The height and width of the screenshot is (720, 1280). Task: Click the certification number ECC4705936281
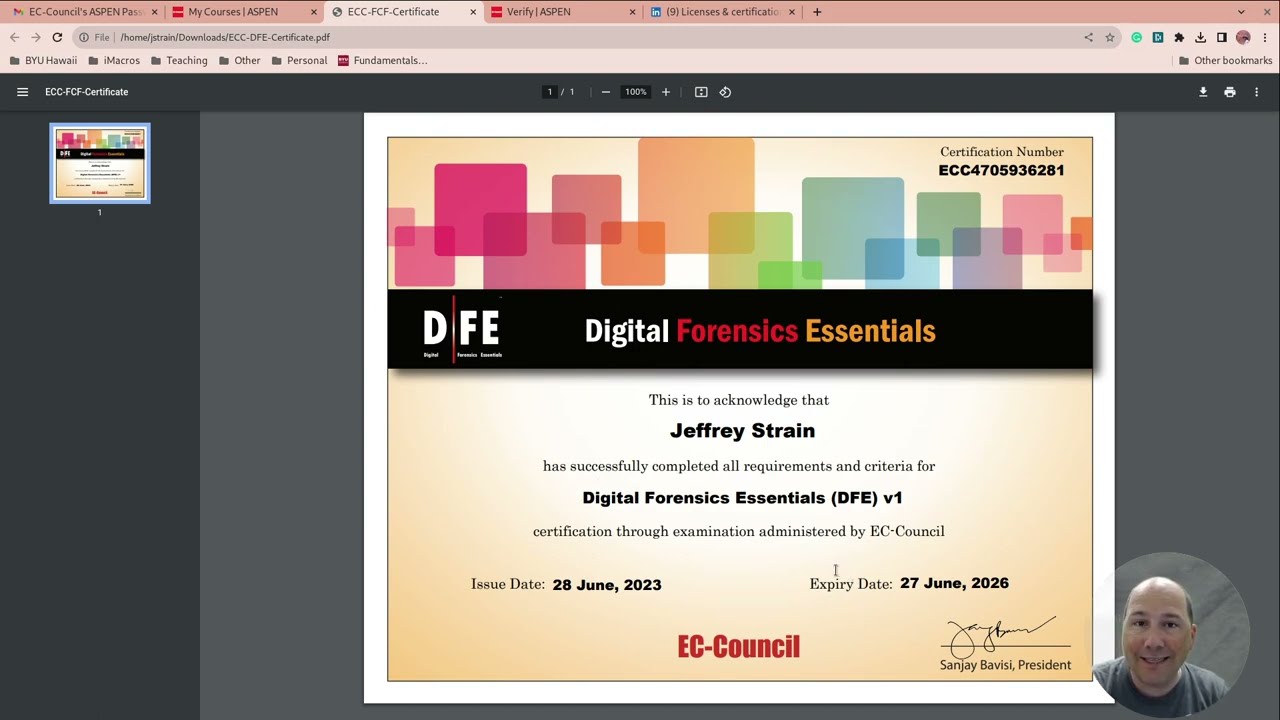(x=1001, y=170)
